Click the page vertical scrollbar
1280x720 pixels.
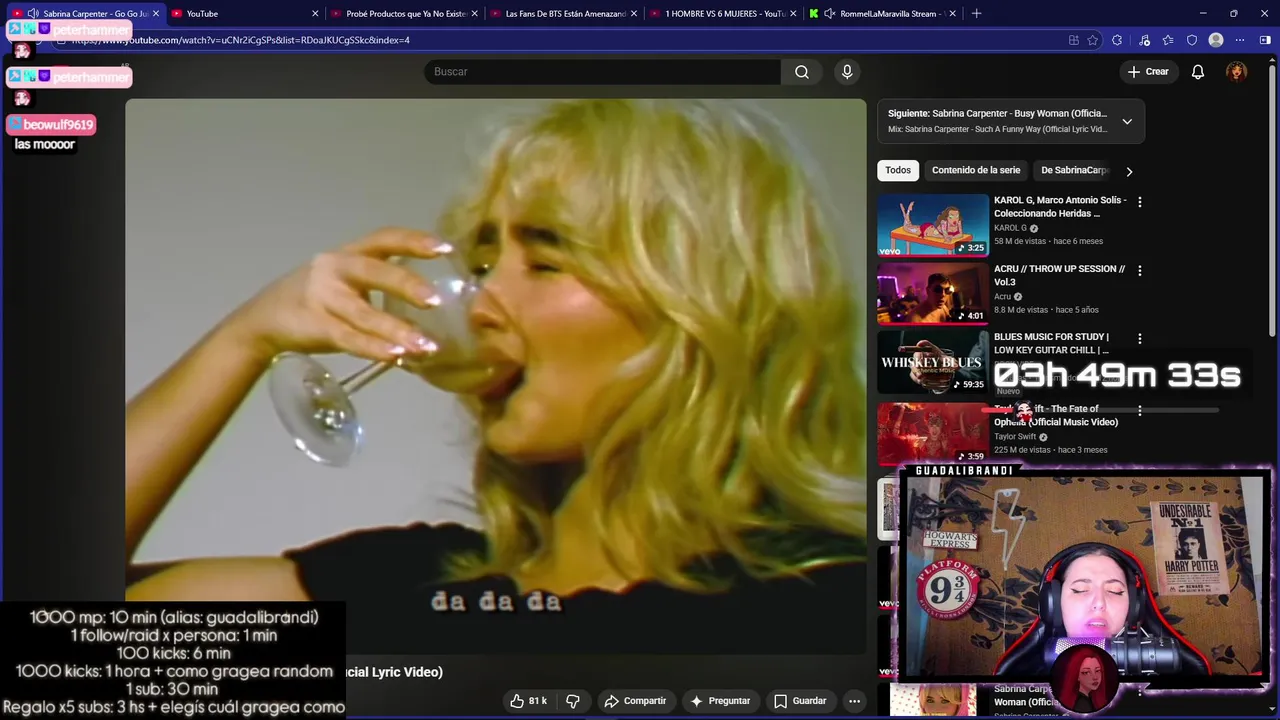coord(1273,200)
